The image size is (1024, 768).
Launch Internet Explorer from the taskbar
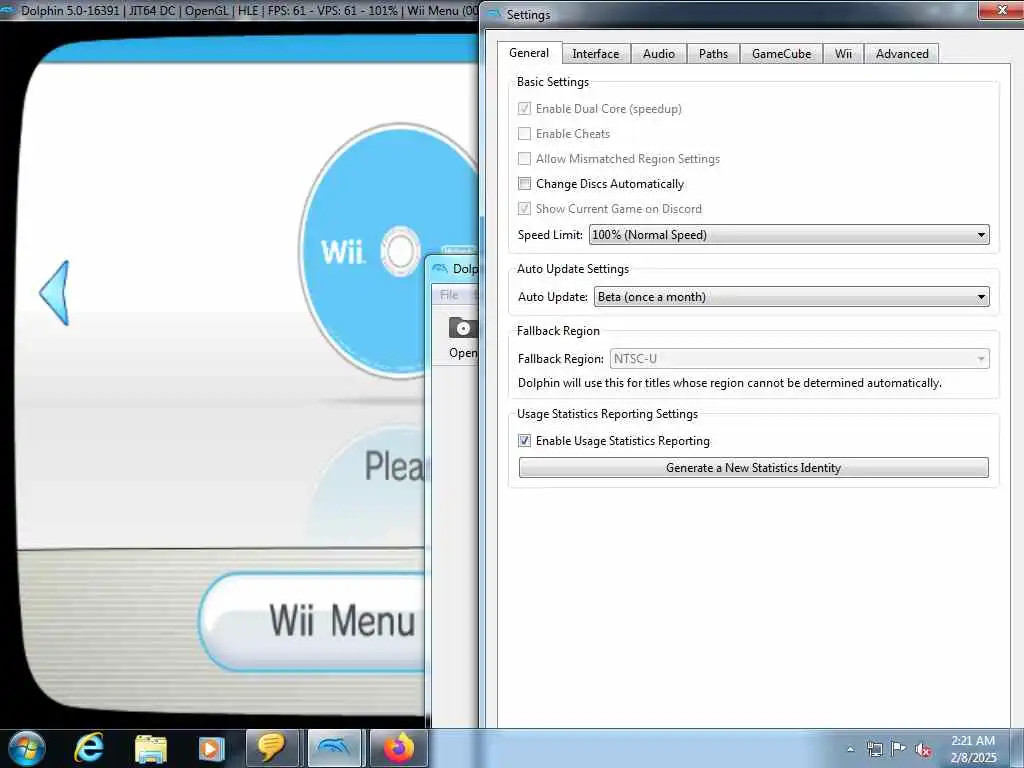88,748
